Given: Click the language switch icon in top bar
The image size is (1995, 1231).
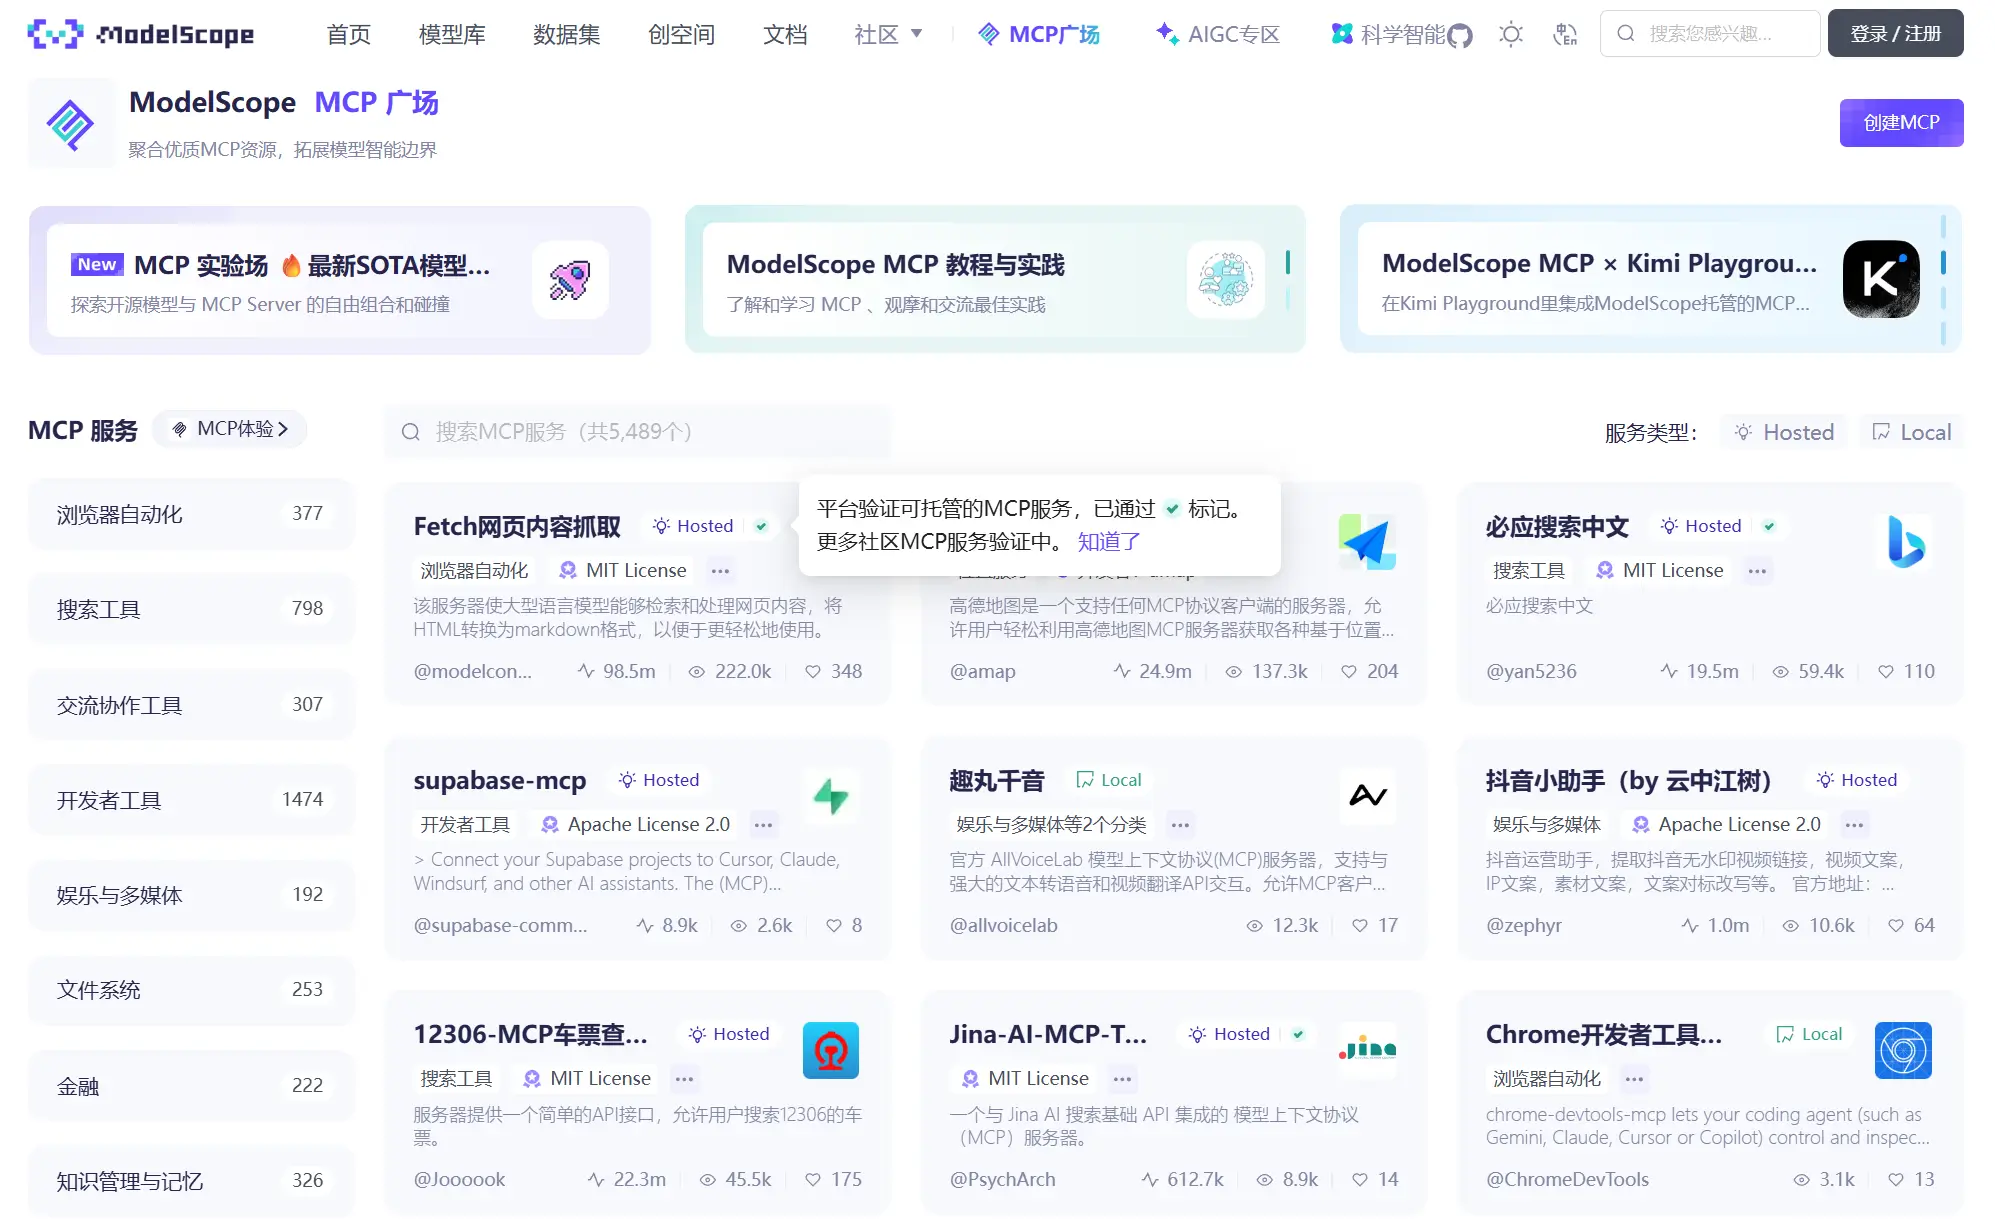Looking at the screenshot, I should [1564, 33].
